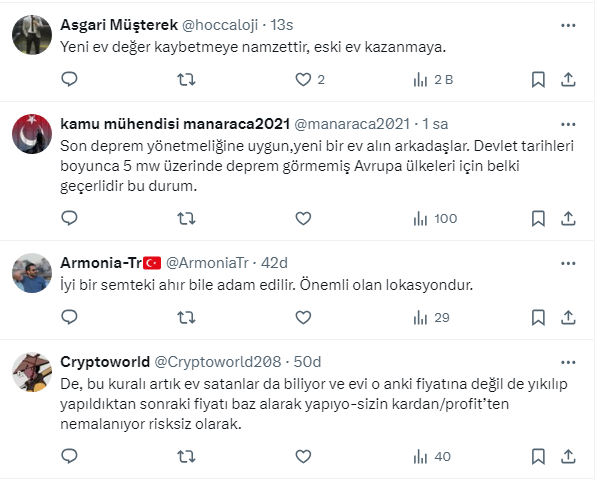Retweet the Cryptoworld post
Screen dimensions: 608x480
coord(186,456)
